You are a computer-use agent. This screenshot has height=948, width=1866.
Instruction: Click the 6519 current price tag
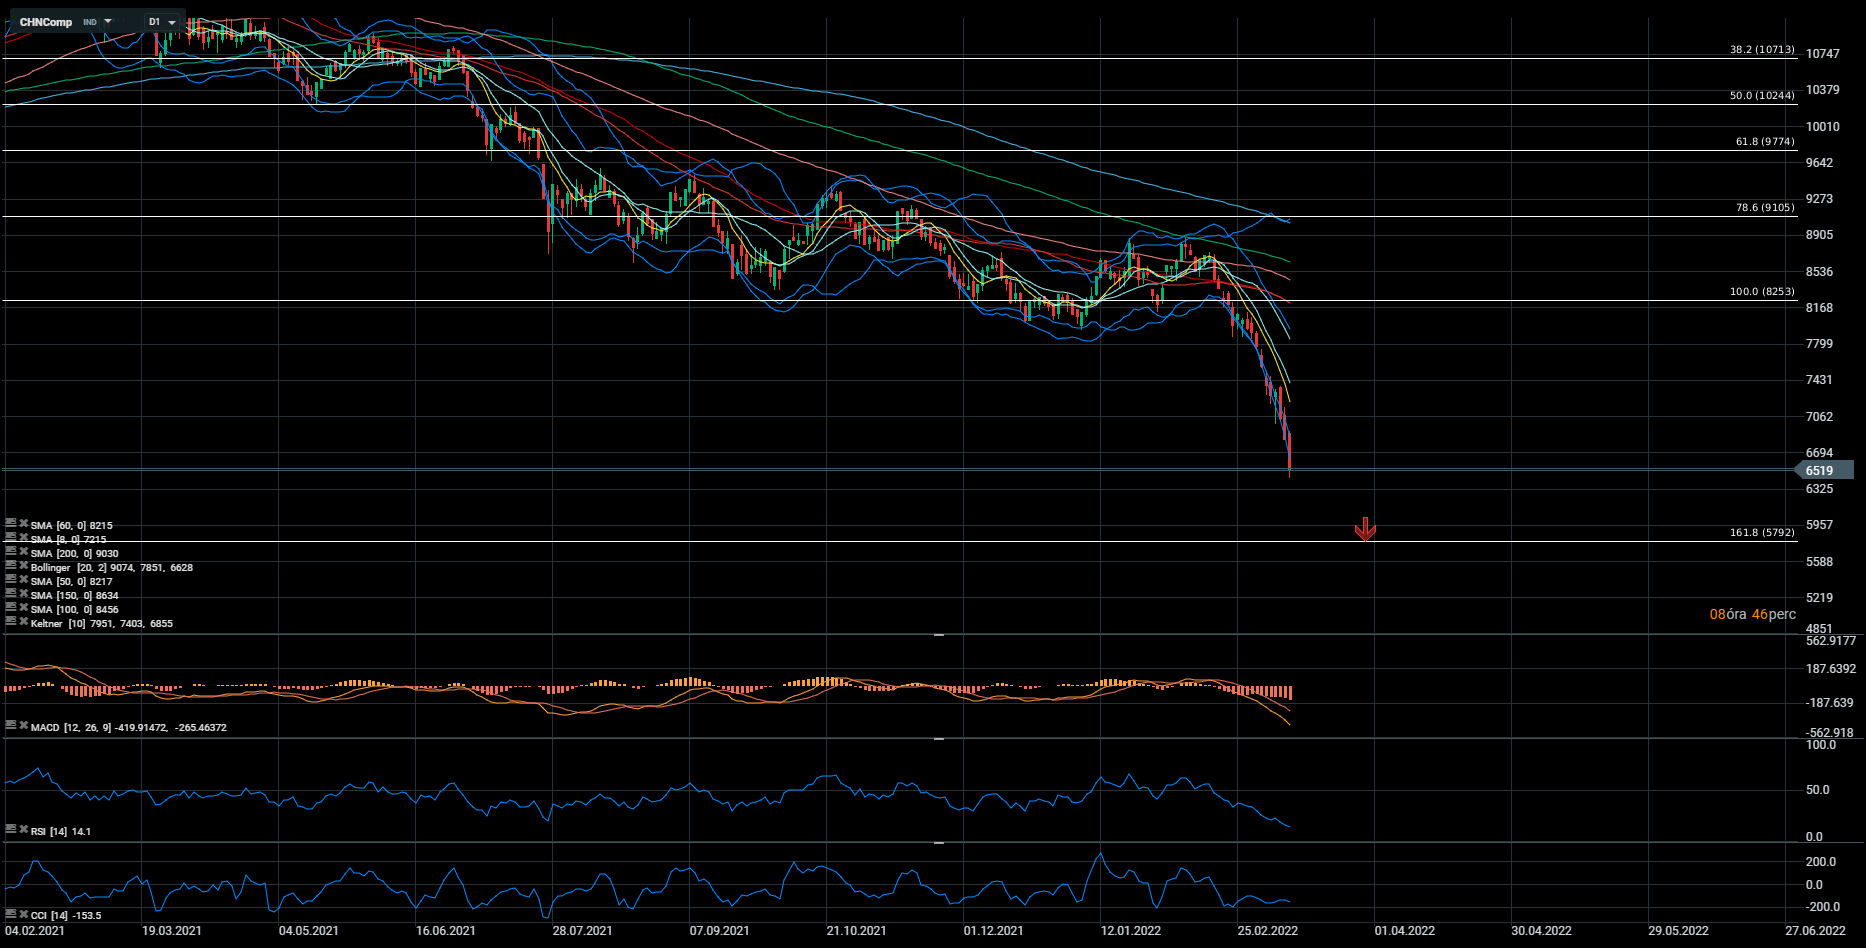coord(1819,471)
